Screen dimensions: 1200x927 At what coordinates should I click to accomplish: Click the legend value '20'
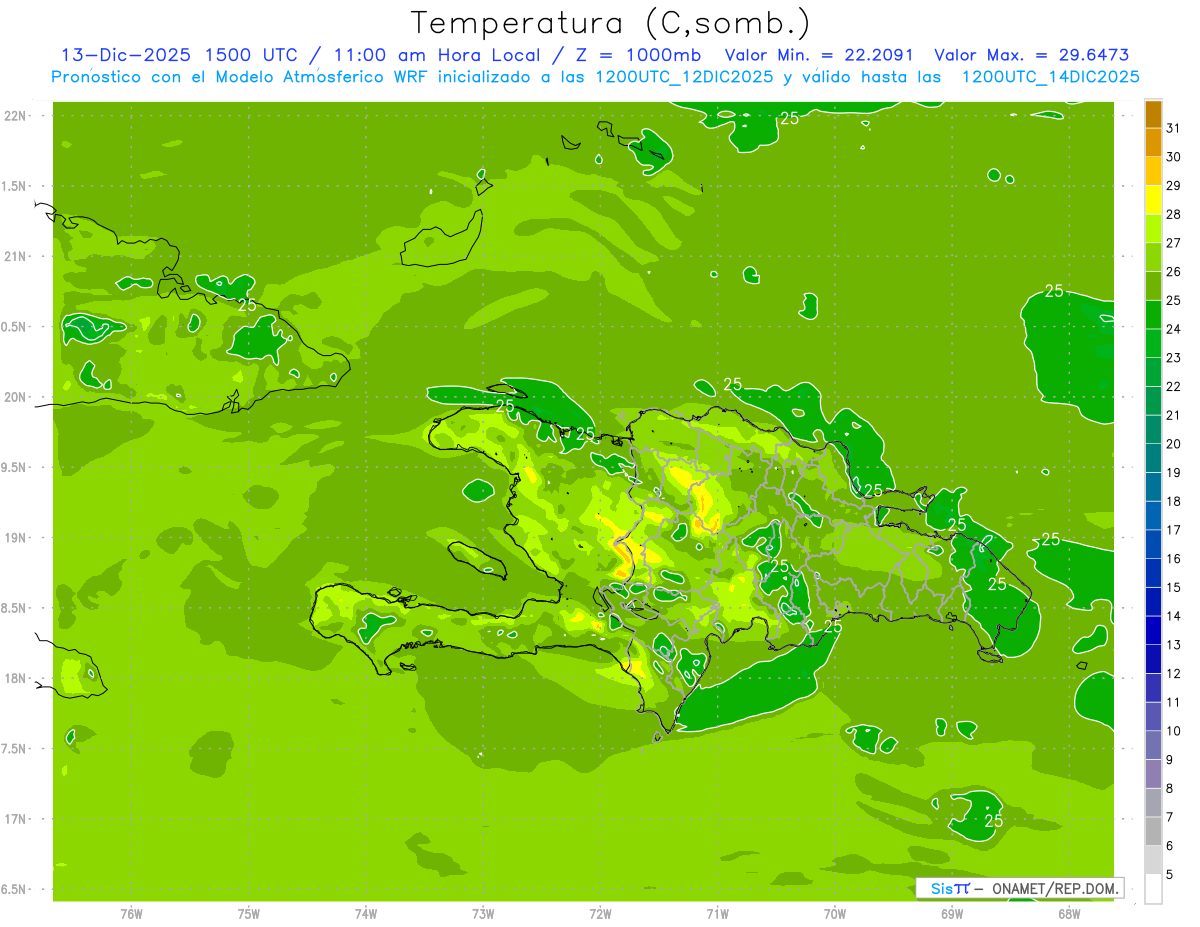point(1174,444)
